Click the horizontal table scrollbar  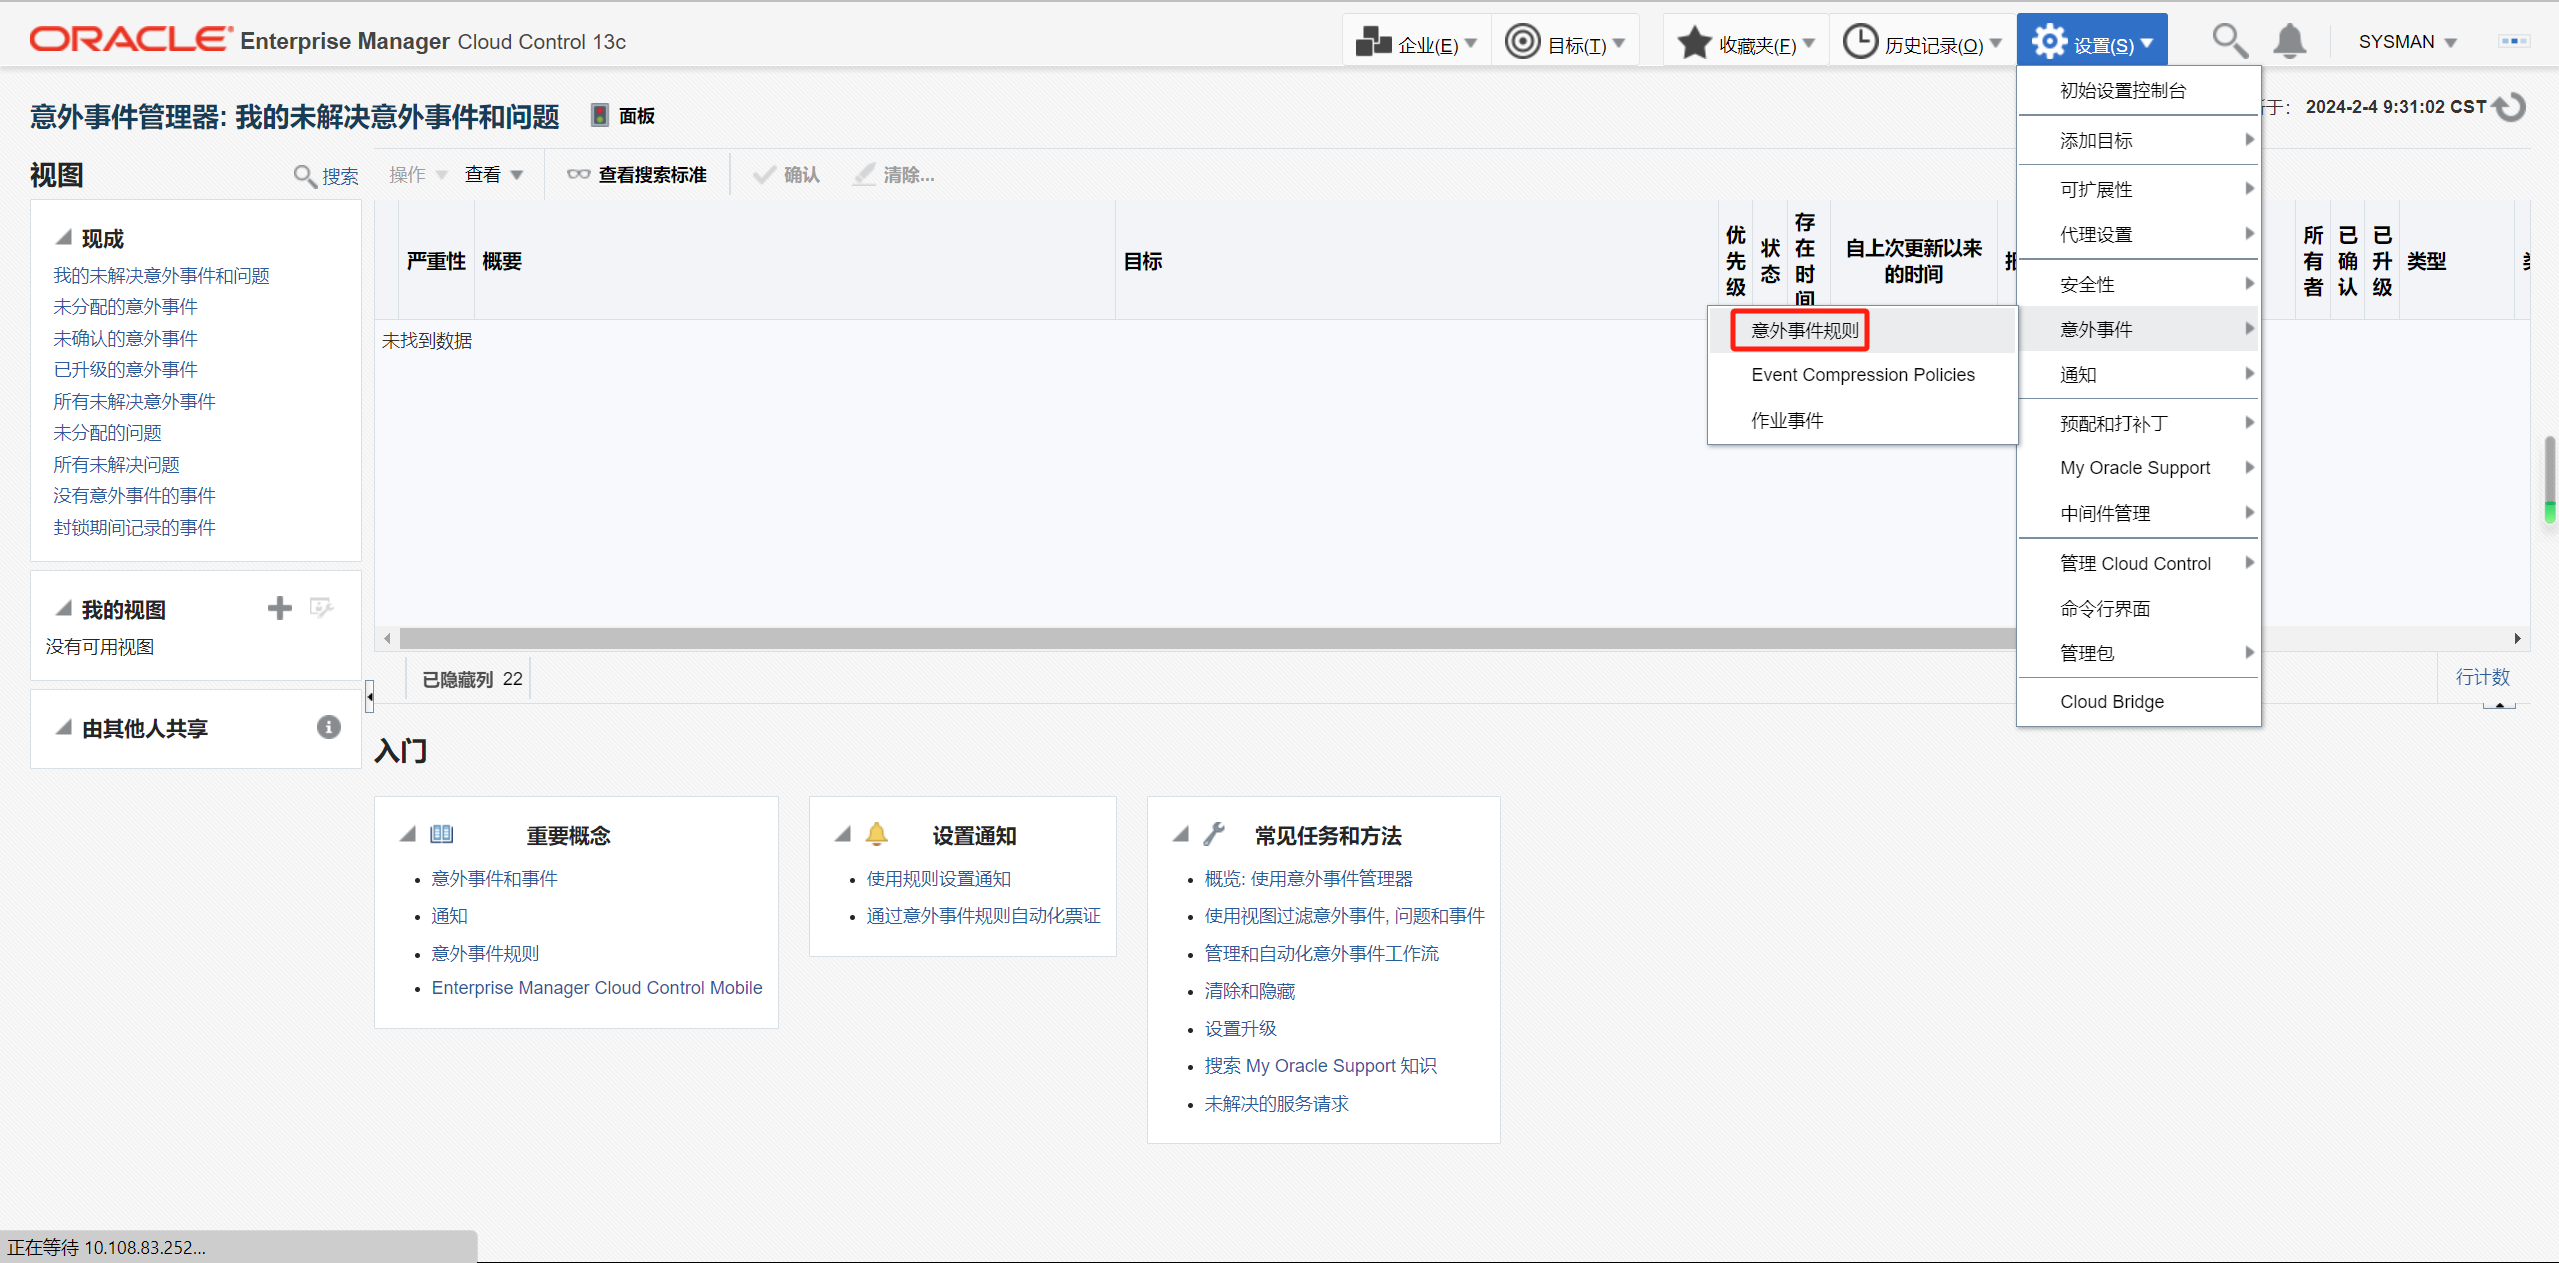point(1200,638)
